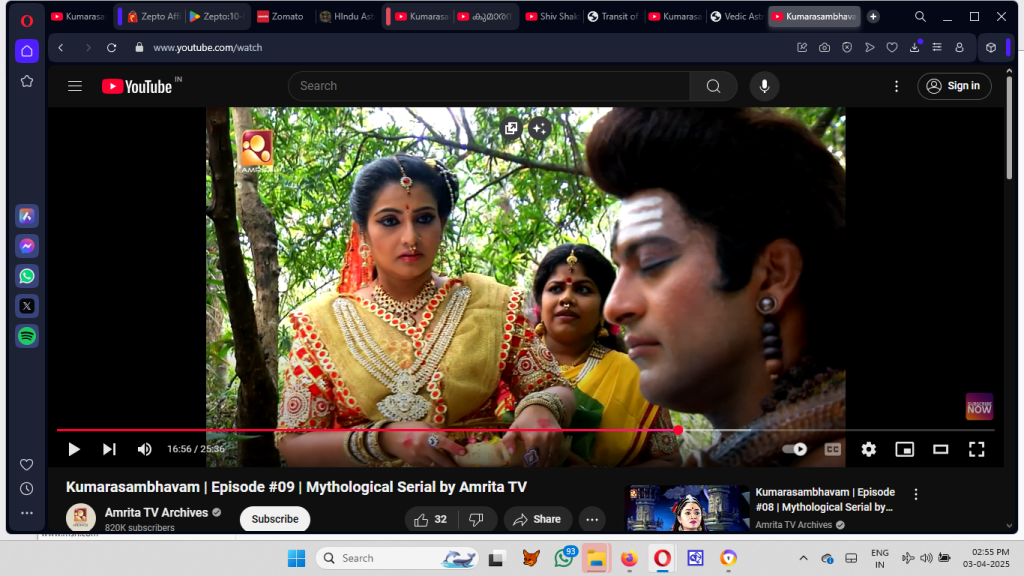This screenshot has width=1024, height=576.
Task: Reload the current page
Action: pos(112,48)
